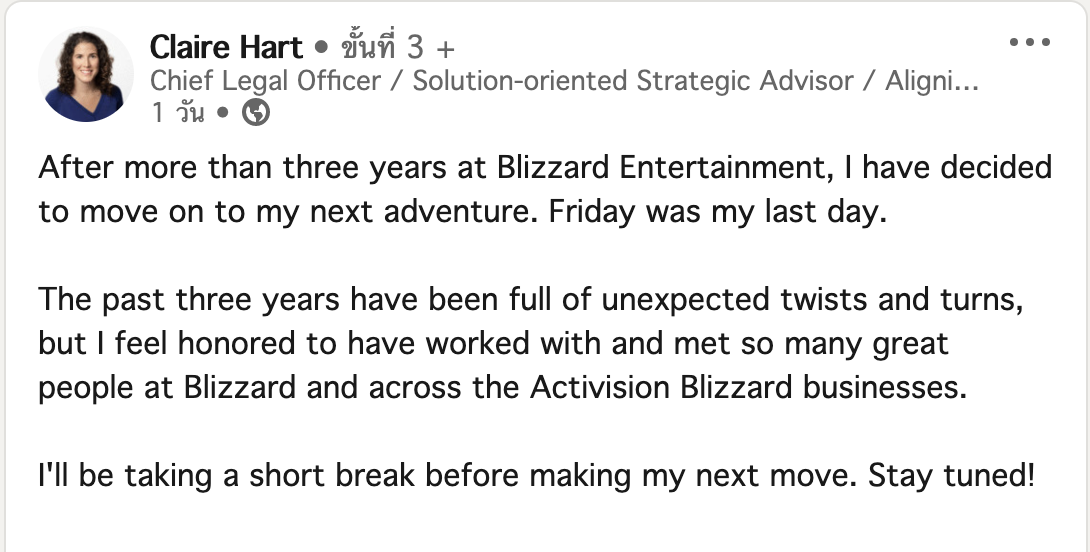This screenshot has height=552, width=1090.
Task: Click the globe public visibility icon
Action: pos(256,113)
